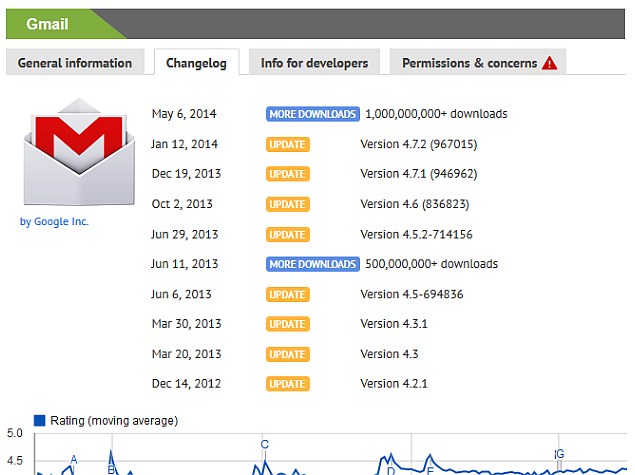
Task: Select the date 'Oct 2, 2013'
Action: [x=182, y=204]
